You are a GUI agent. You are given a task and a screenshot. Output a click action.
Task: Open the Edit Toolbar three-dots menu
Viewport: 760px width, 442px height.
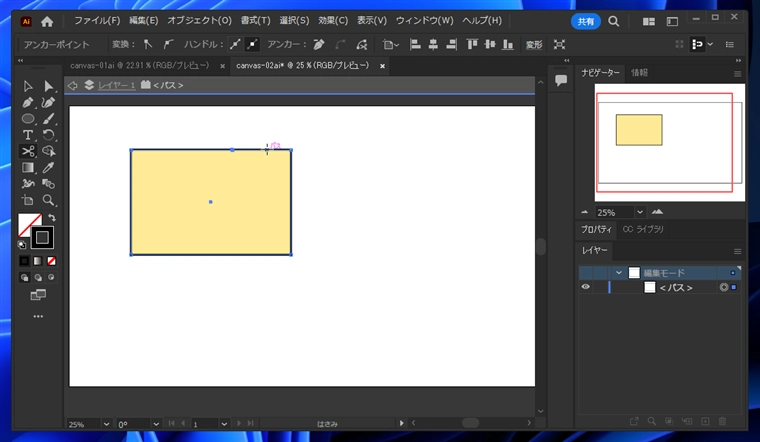coord(38,316)
